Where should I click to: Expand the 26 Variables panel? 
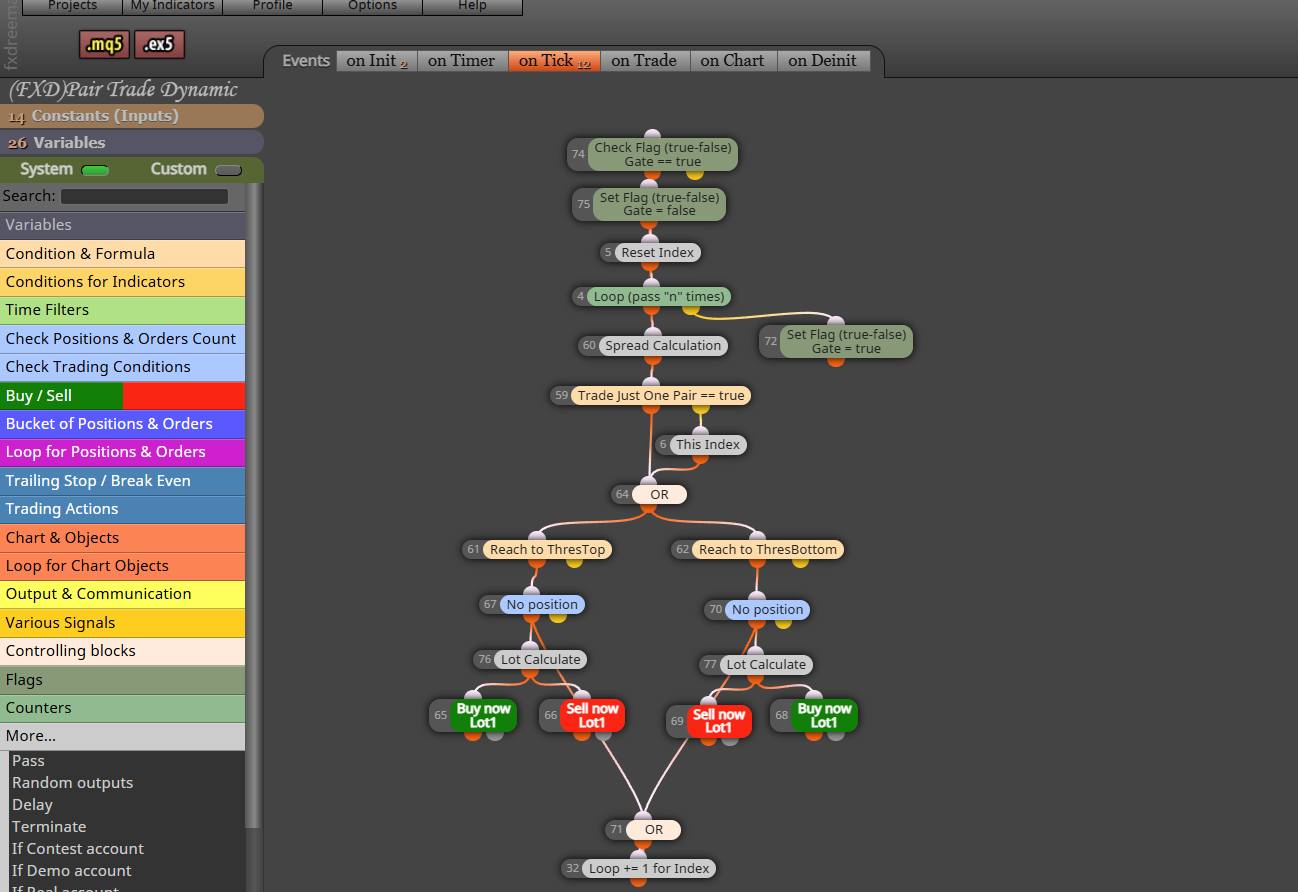point(131,143)
